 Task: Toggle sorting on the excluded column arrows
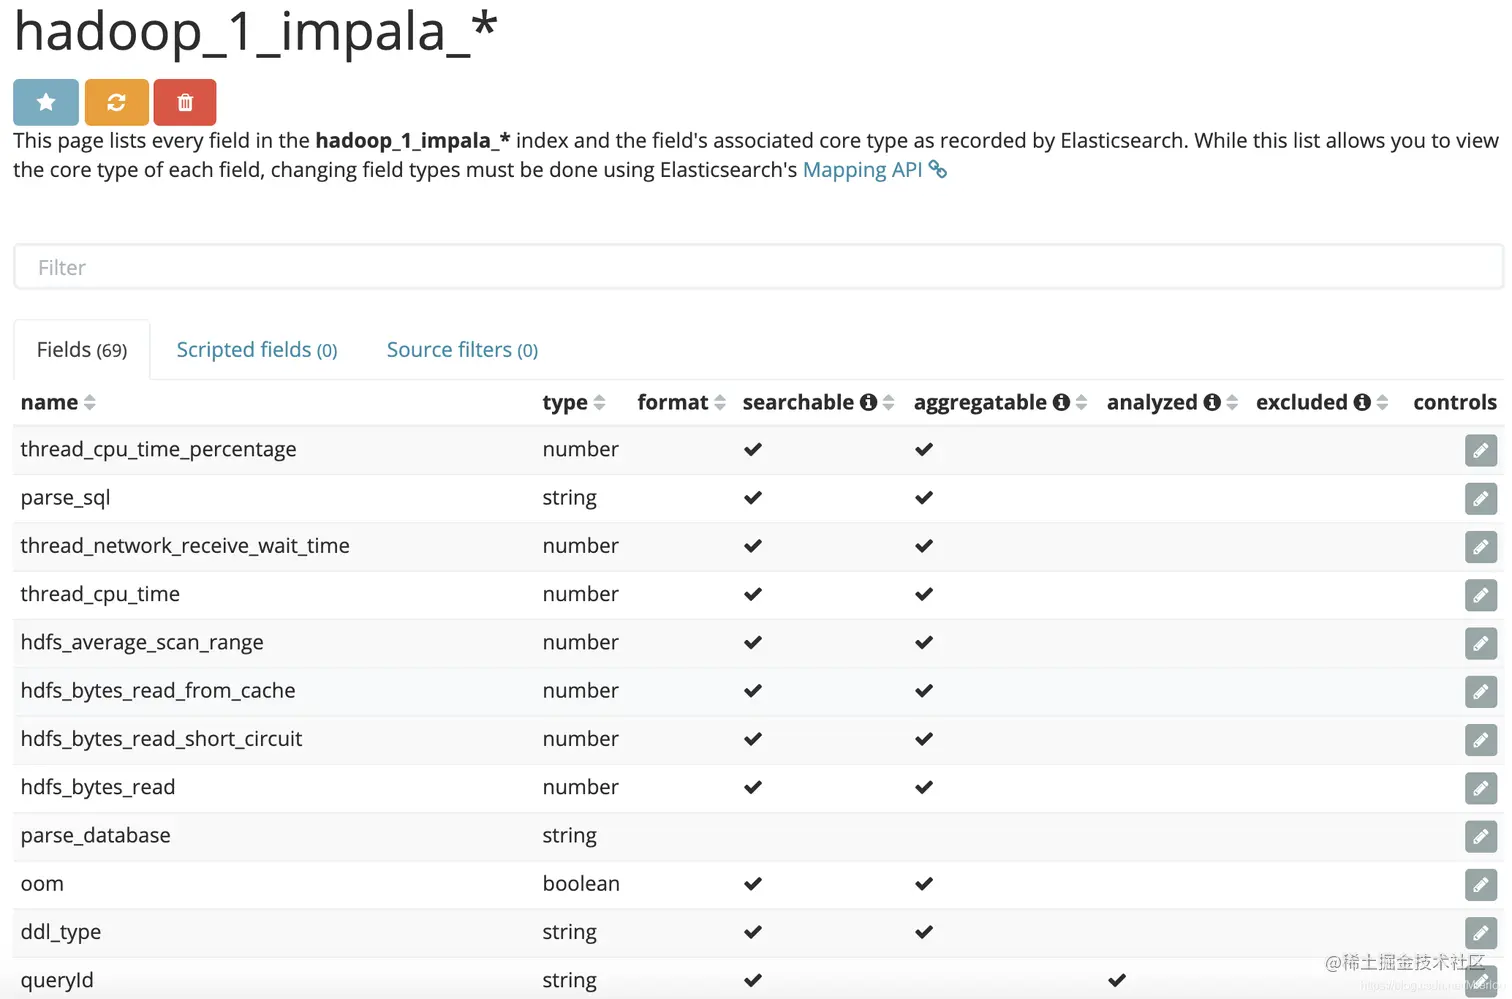tap(1382, 402)
